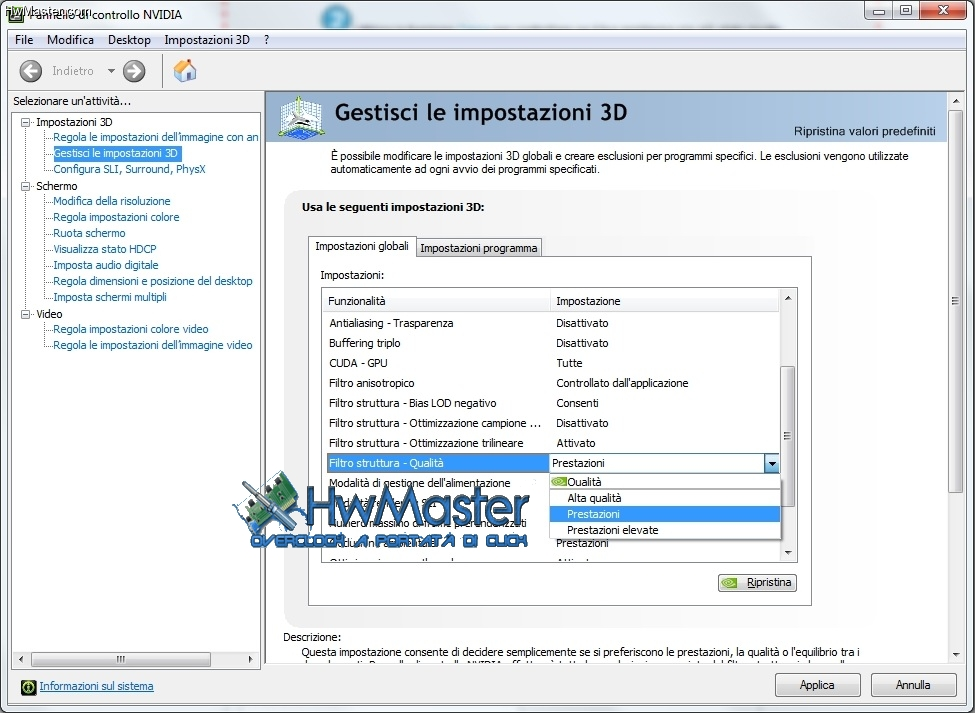Screen dimensions: 975x713
Task: Select the Buffering triplo row
Action: [x=552, y=343]
